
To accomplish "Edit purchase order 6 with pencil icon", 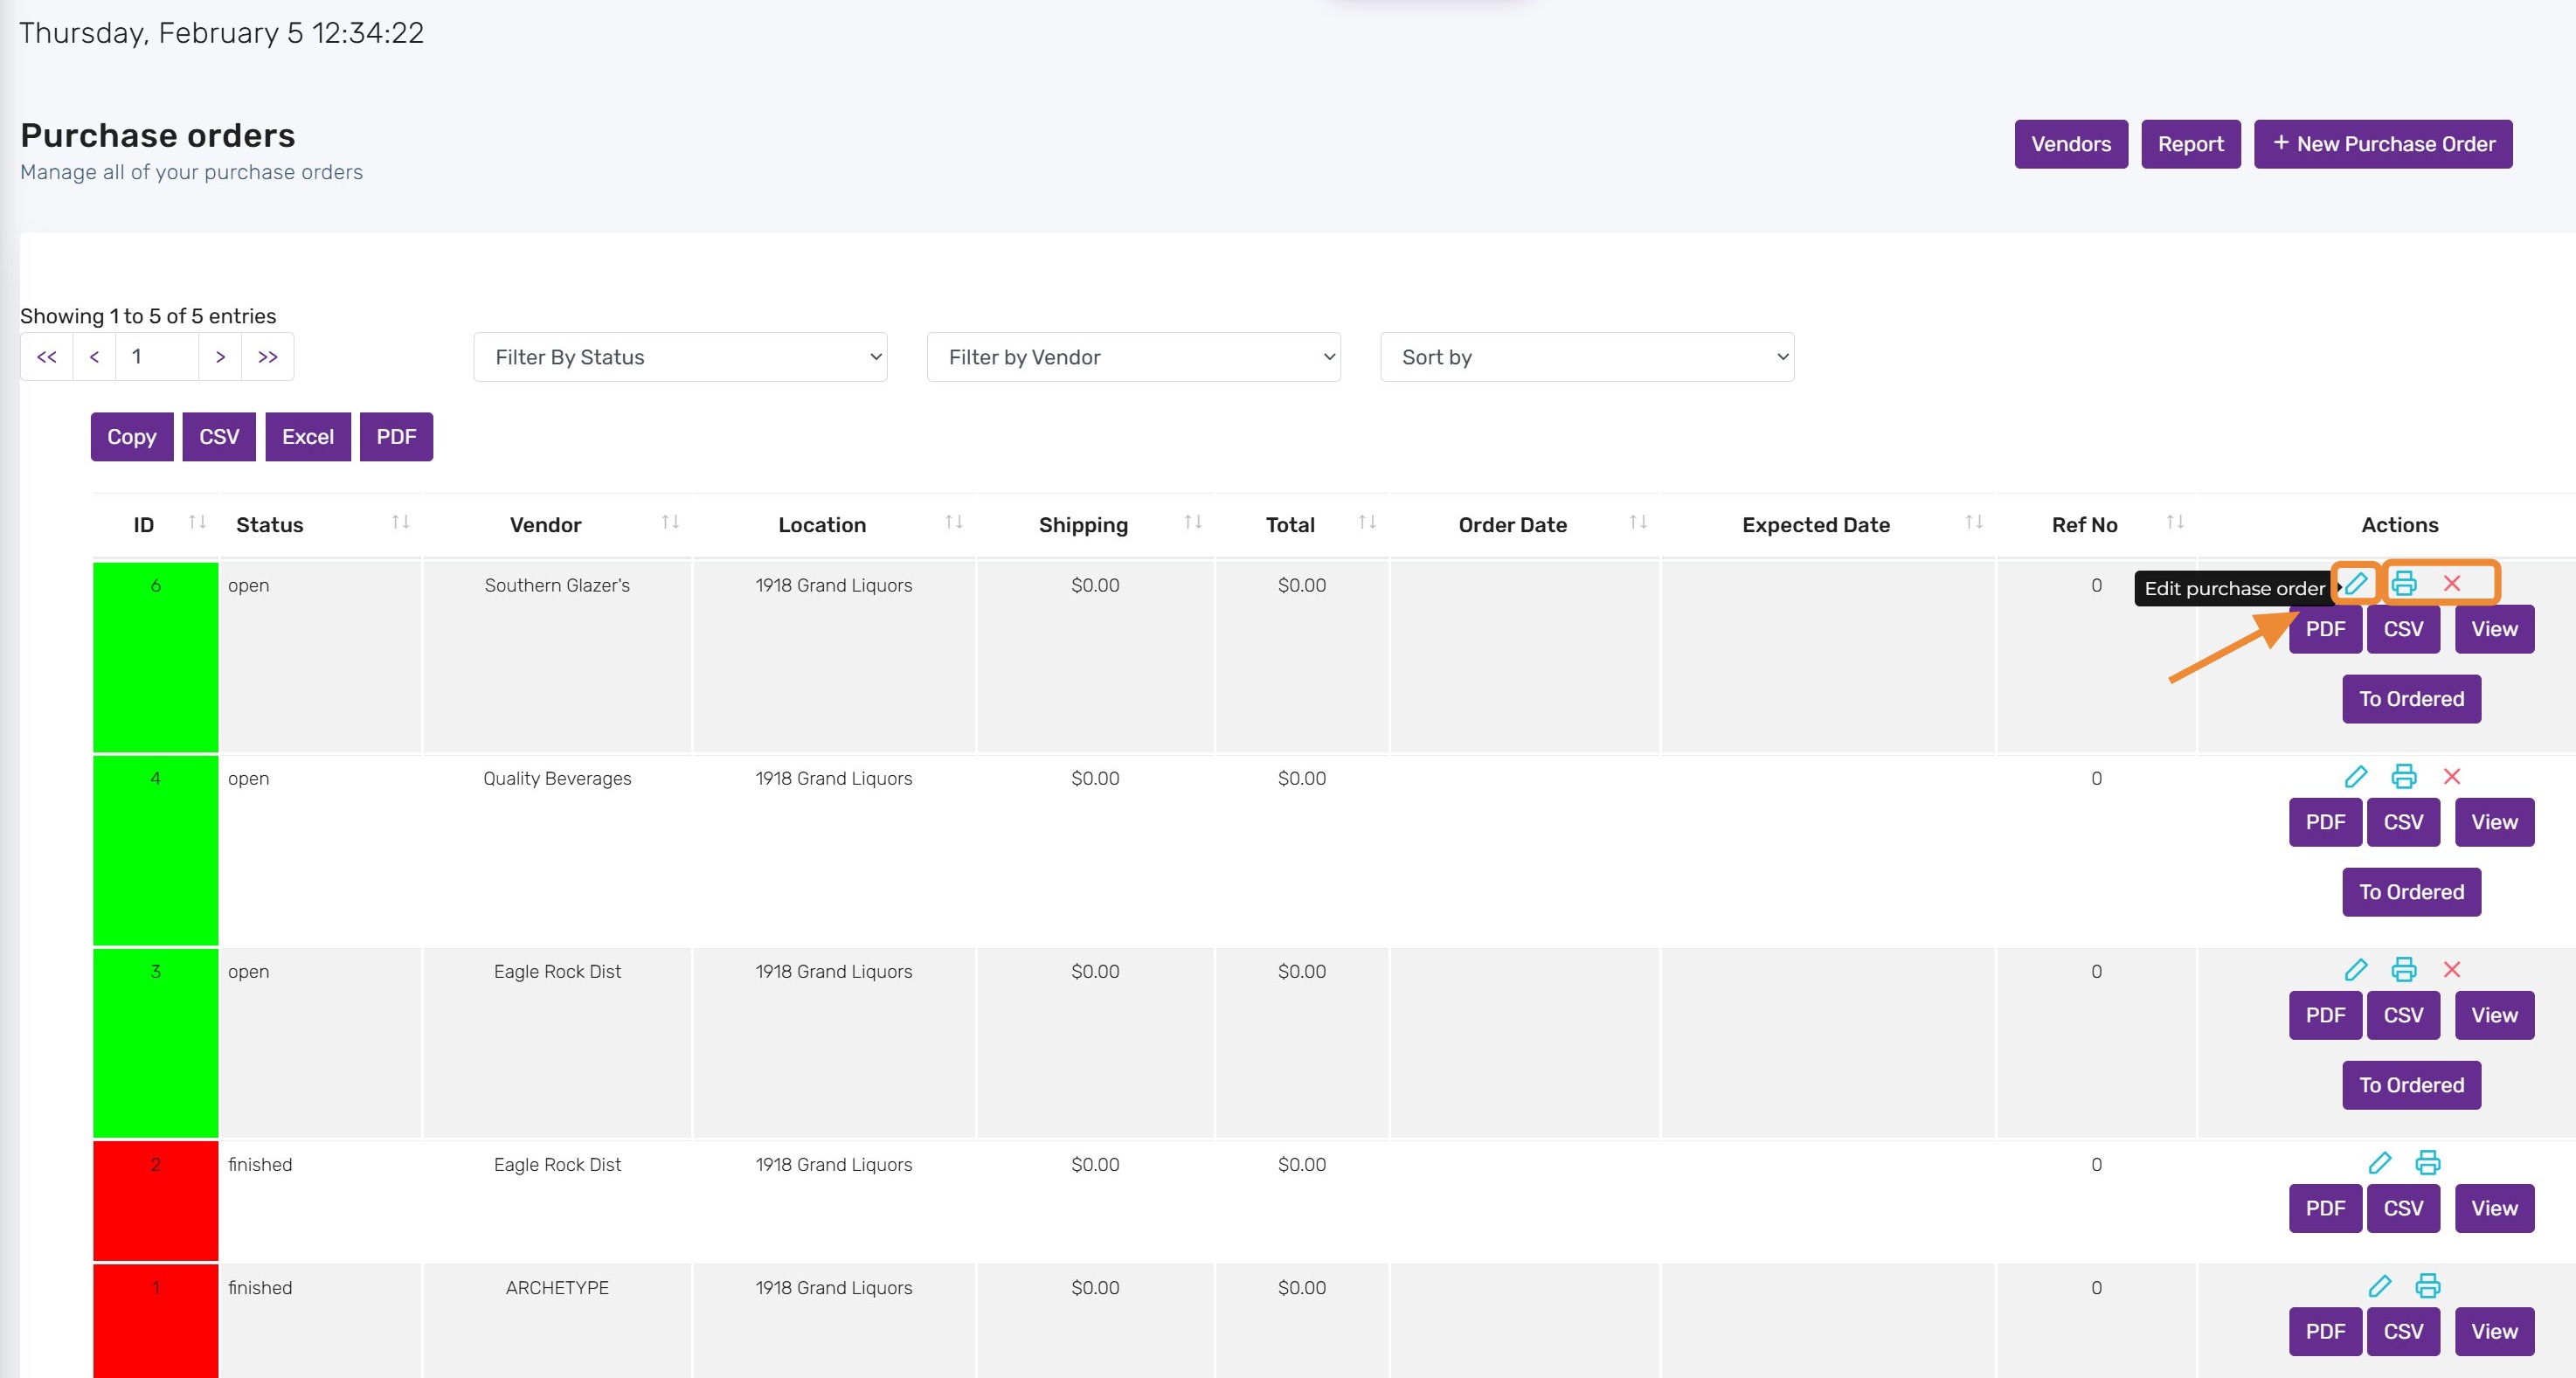I will pos(2356,583).
